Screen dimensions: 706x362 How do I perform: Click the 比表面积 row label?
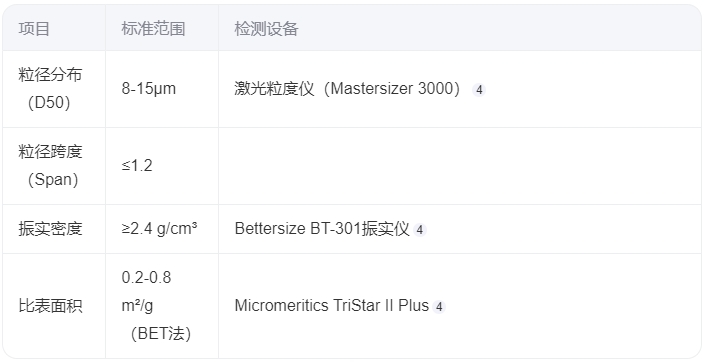(x=50, y=306)
